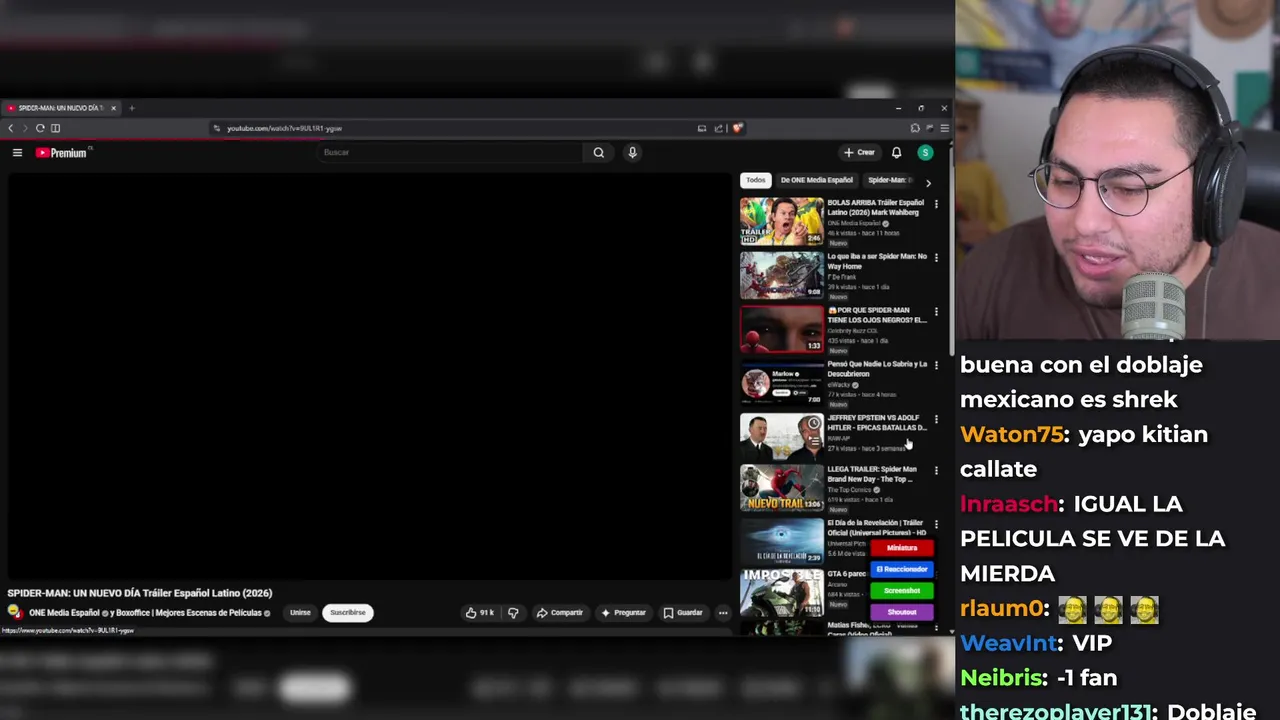Image resolution: width=1280 pixels, height=720 pixels.
Task: Click the browser forward arrow
Action: pyautogui.click(x=25, y=128)
